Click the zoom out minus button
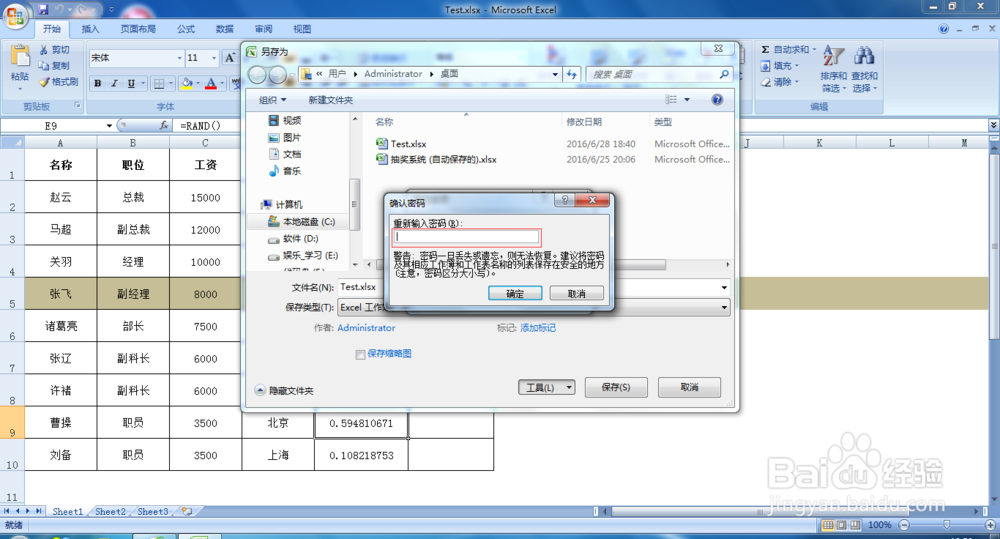The height and width of the screenshot is (539, 1000). coord(904,525)
